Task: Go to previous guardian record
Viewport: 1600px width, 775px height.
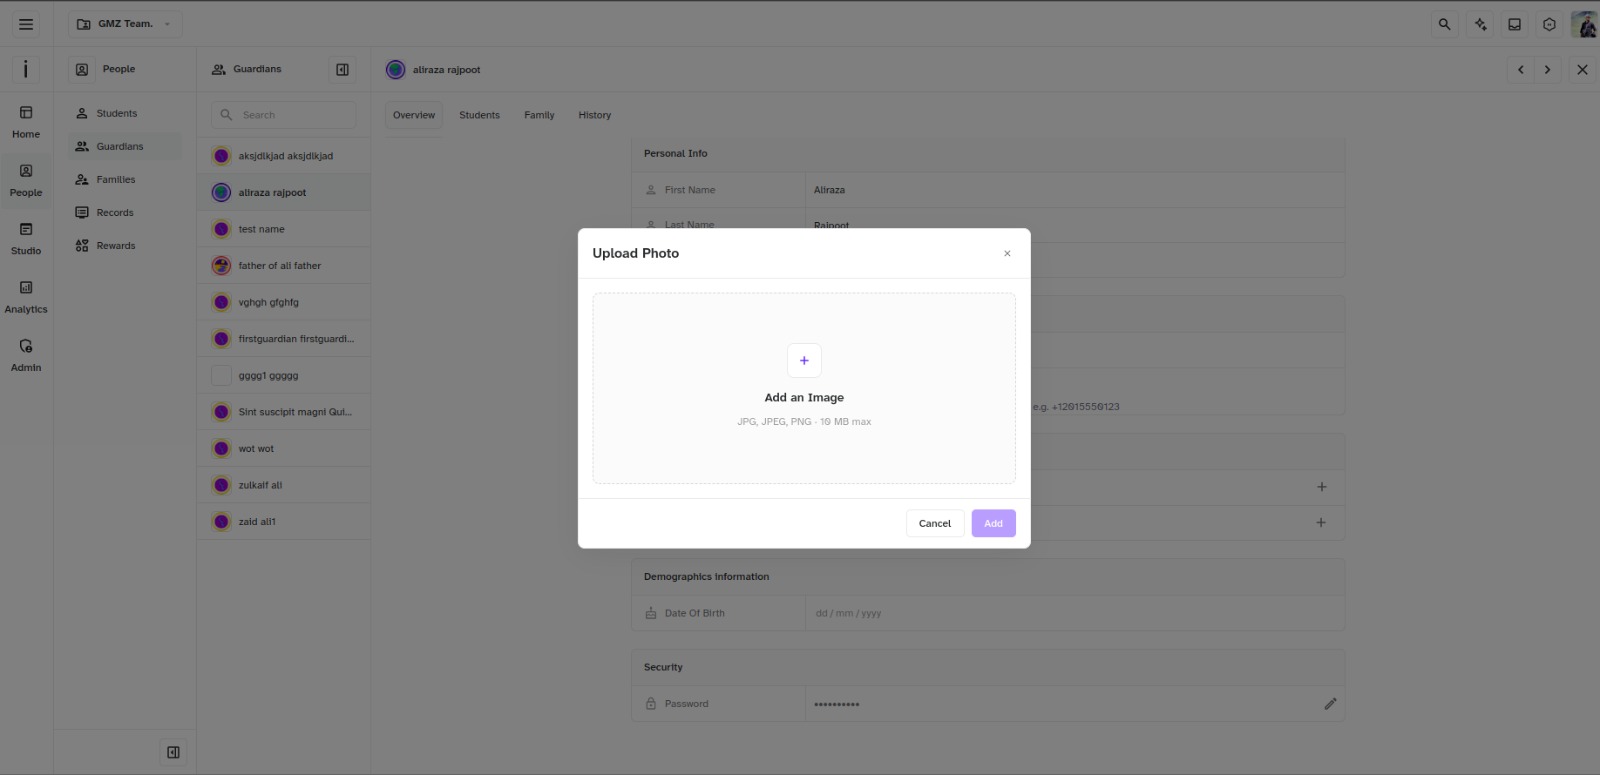Action: click(x=1521, y=70)
